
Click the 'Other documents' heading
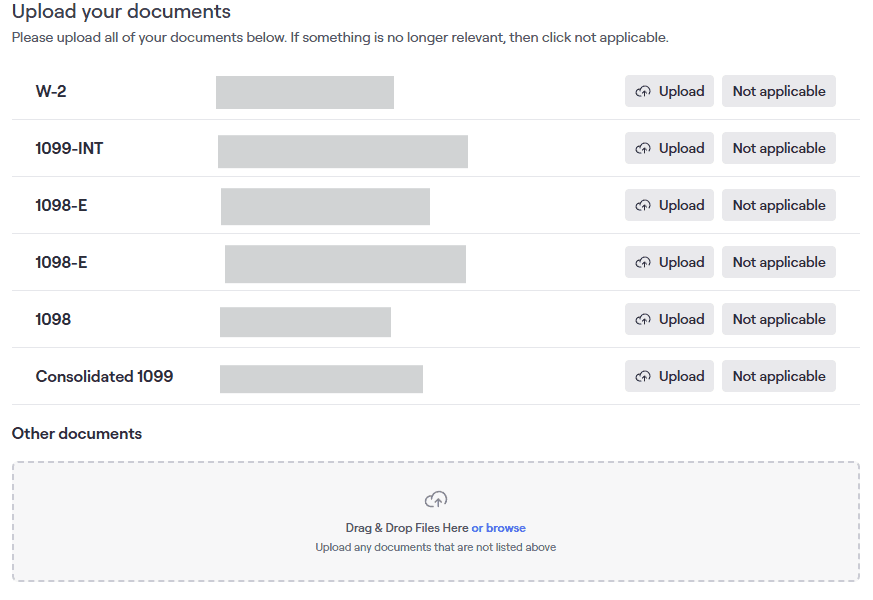(x=77, y=433)
